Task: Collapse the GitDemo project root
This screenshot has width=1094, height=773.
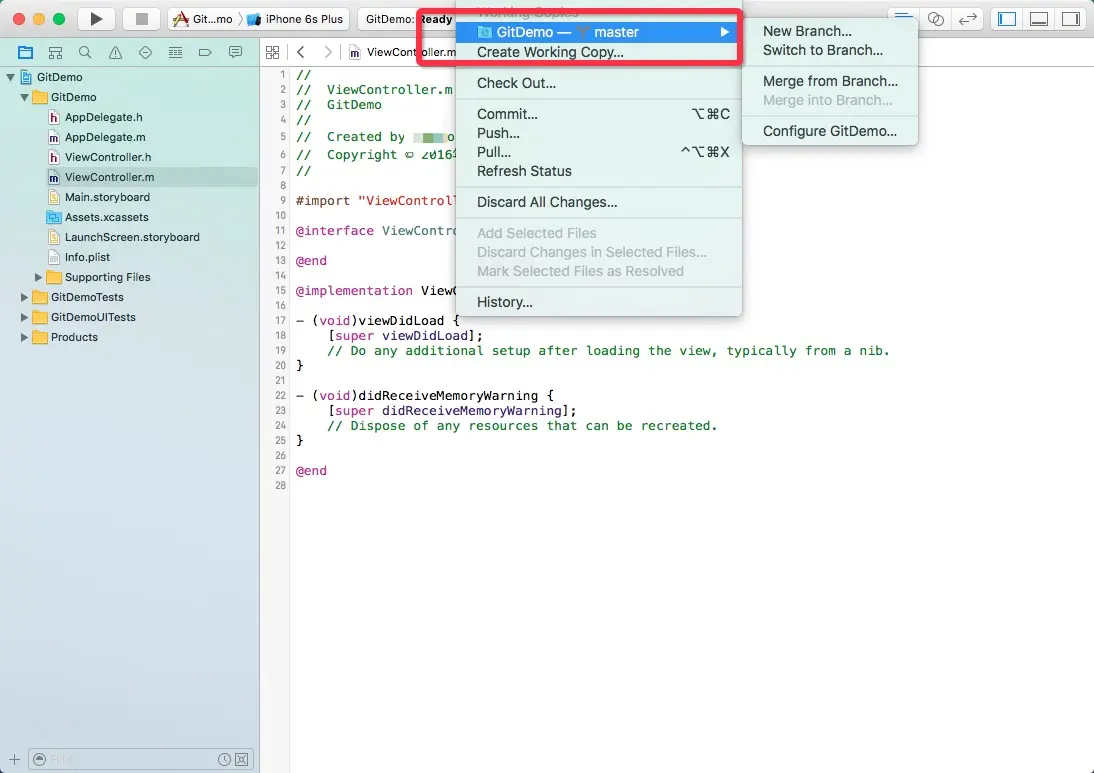Action: point(10,77)
